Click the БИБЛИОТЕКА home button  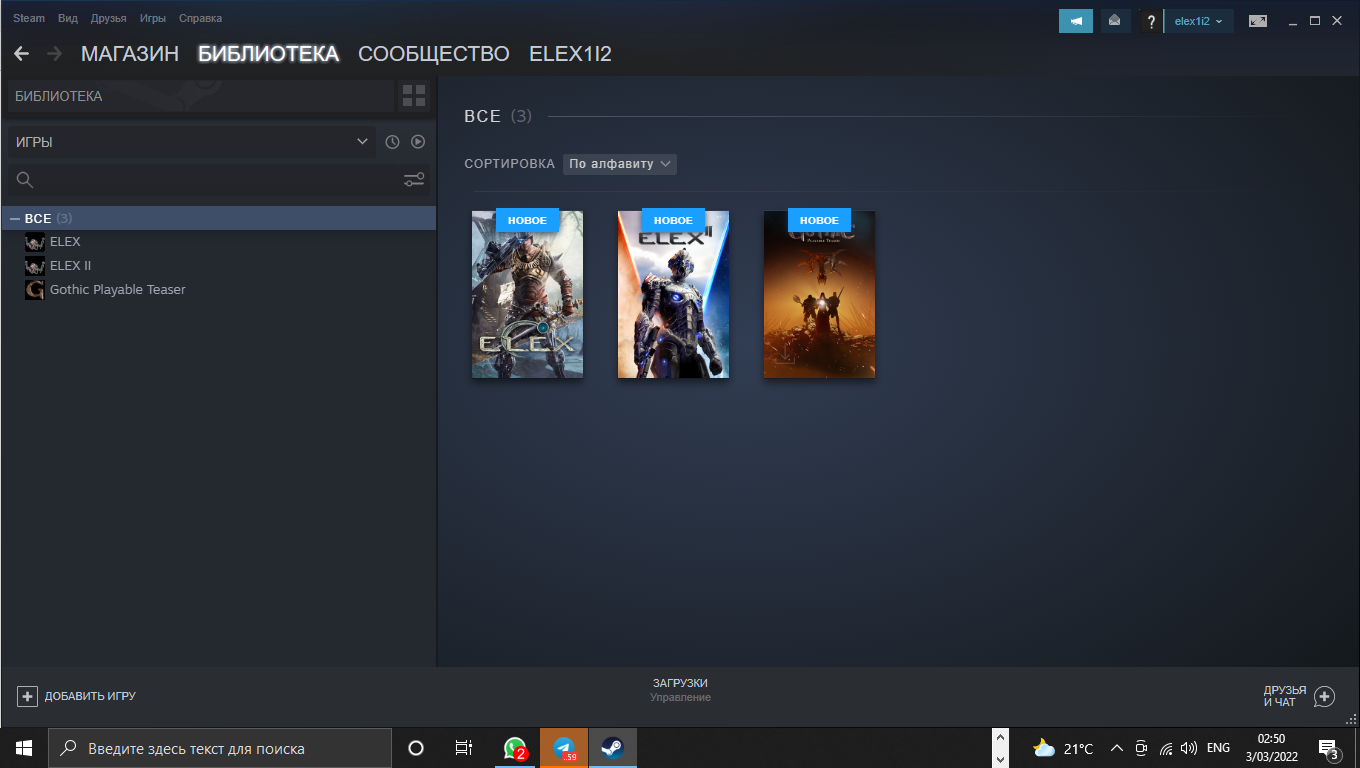point(201,96)
